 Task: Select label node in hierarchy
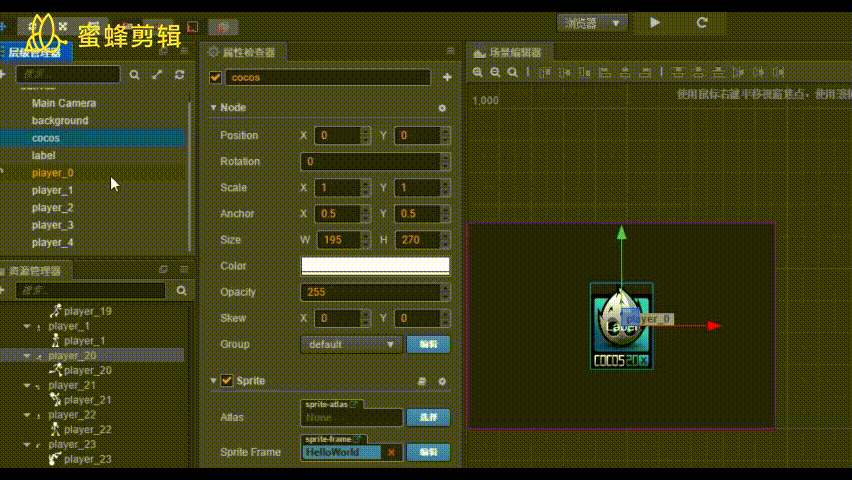coord(43,155)
